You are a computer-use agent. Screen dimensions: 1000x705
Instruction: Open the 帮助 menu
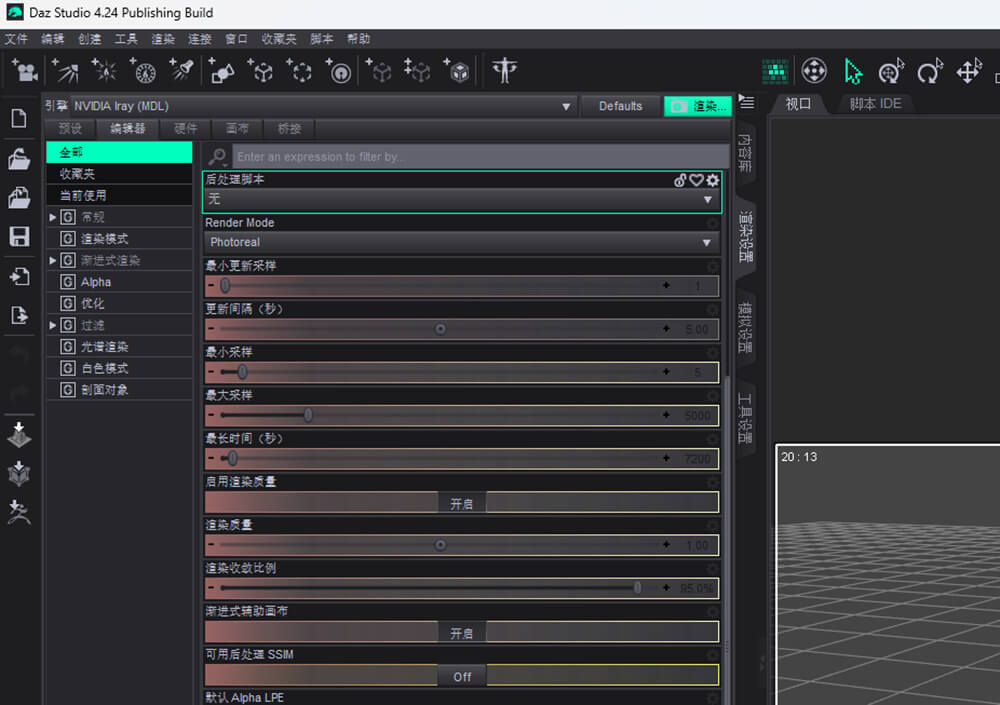tap(358, 39)
